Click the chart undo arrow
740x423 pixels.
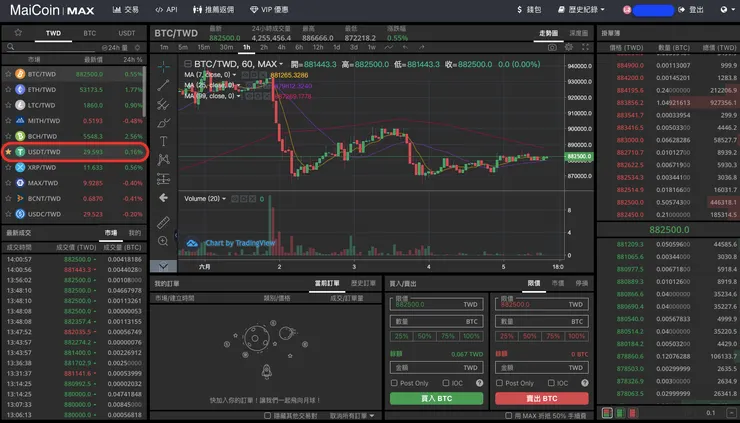point(405,47)
